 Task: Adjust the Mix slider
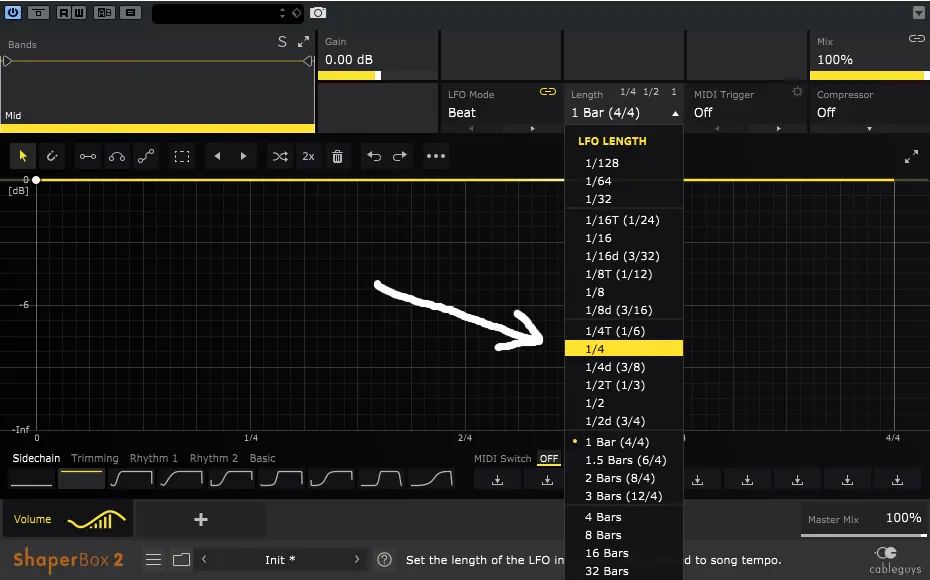(x=869, y=75)
